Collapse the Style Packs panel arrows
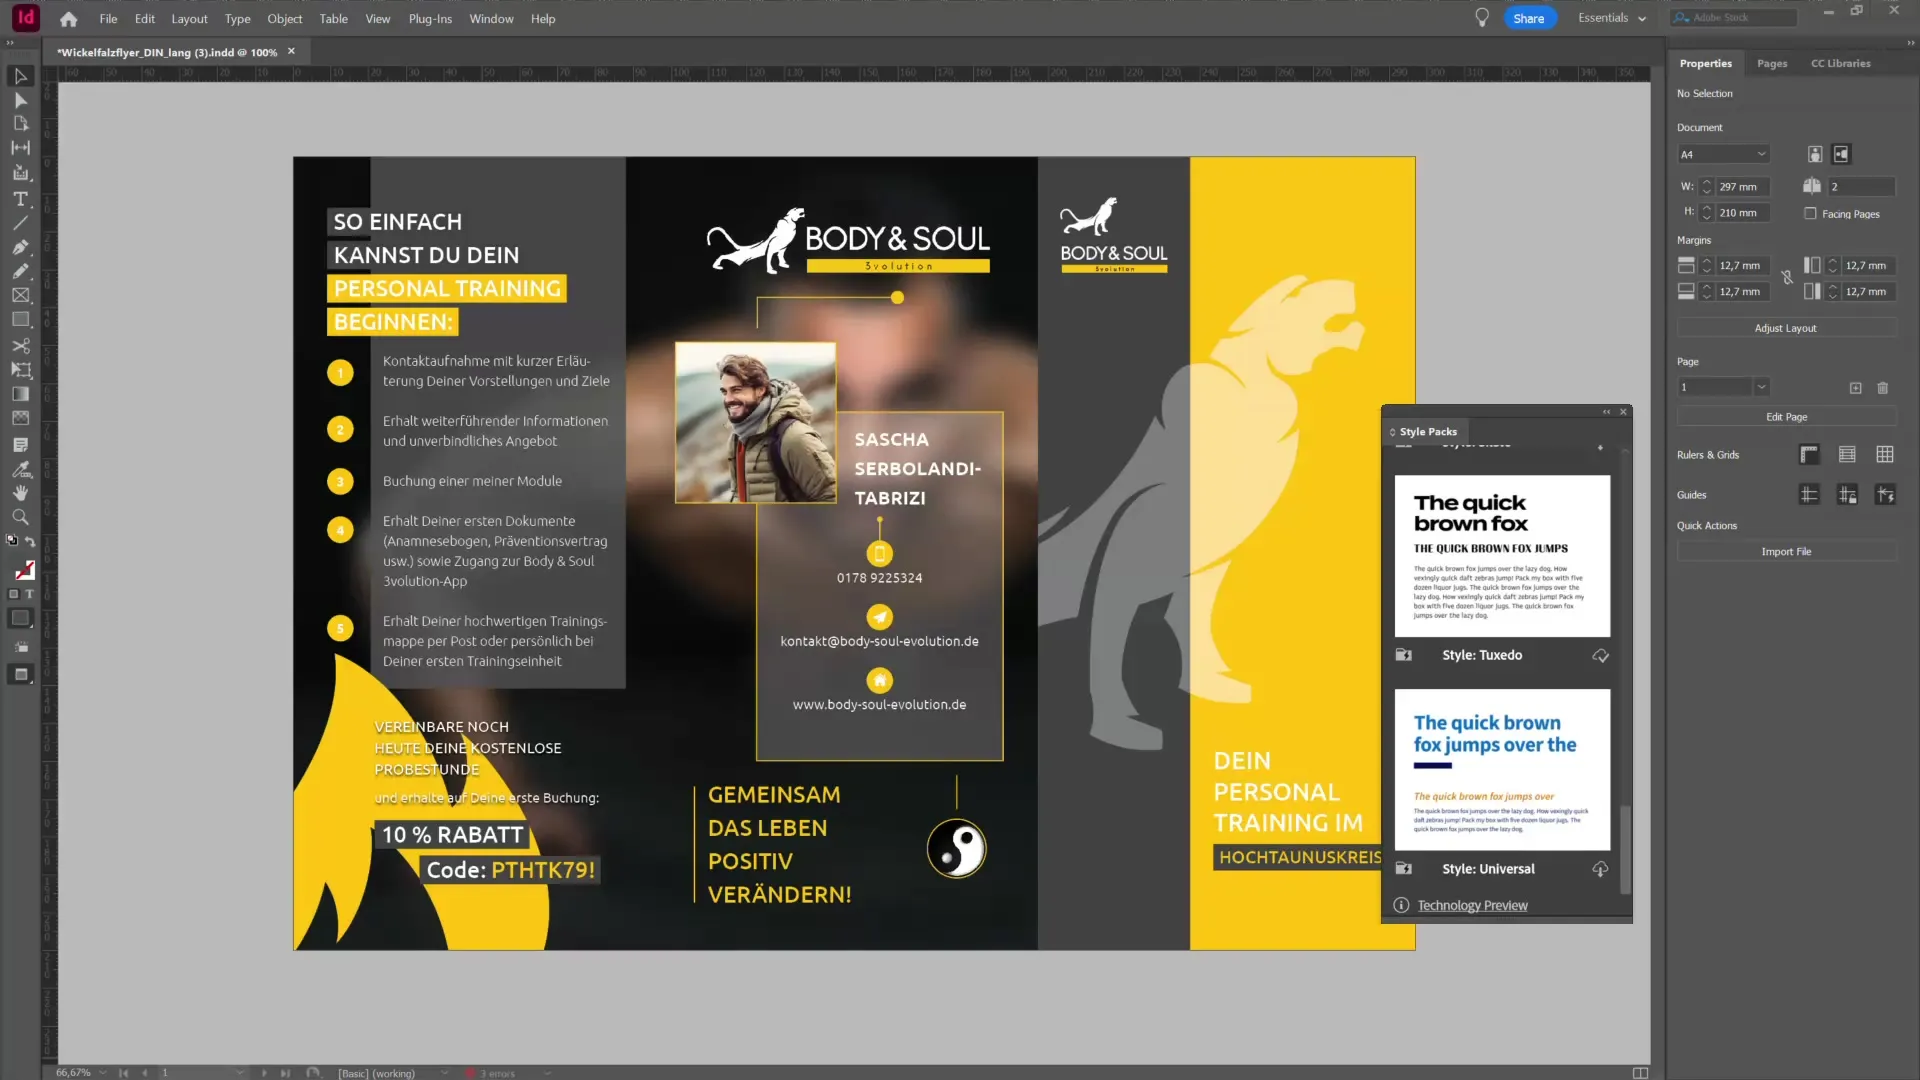1920x1080 pixels. [1607, 412]
